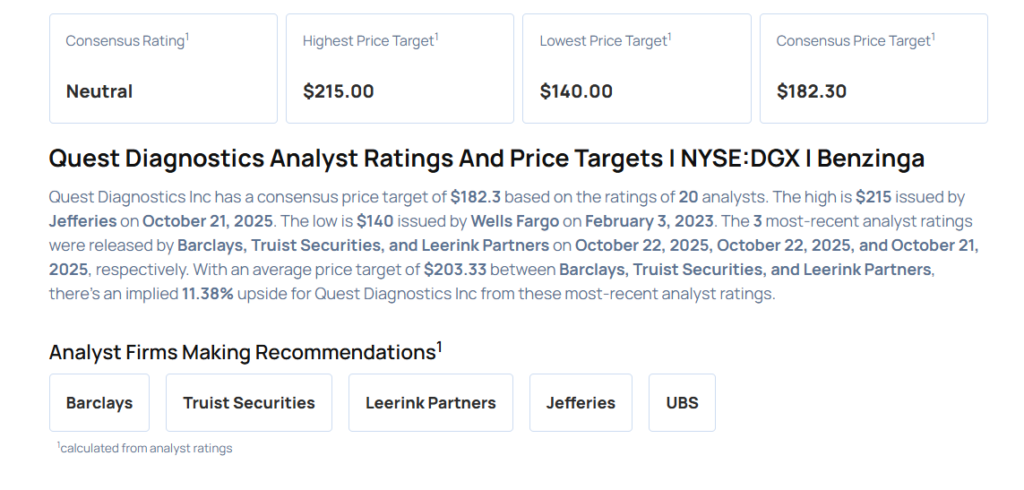Click the Barclays analyst firm button
The width and height of the screenshot is (1024, 490).
[99, 403]
